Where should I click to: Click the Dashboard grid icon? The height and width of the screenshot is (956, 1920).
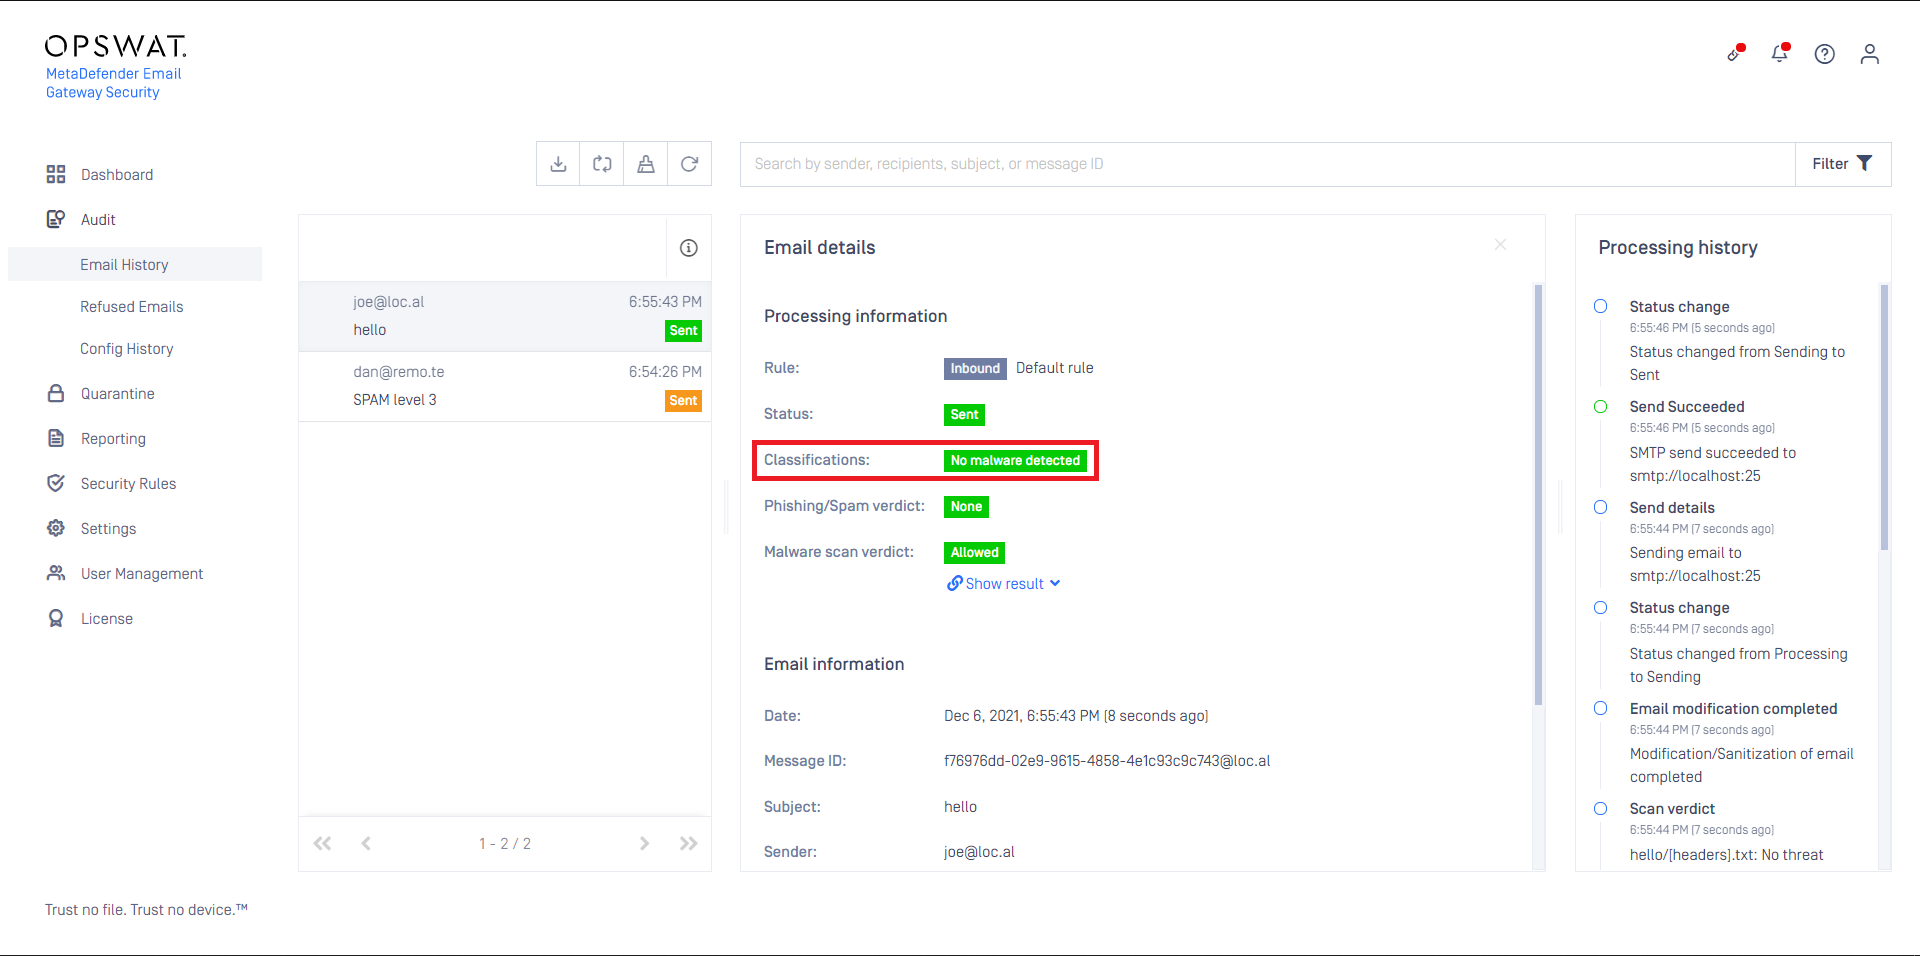(x=56, y=174)
